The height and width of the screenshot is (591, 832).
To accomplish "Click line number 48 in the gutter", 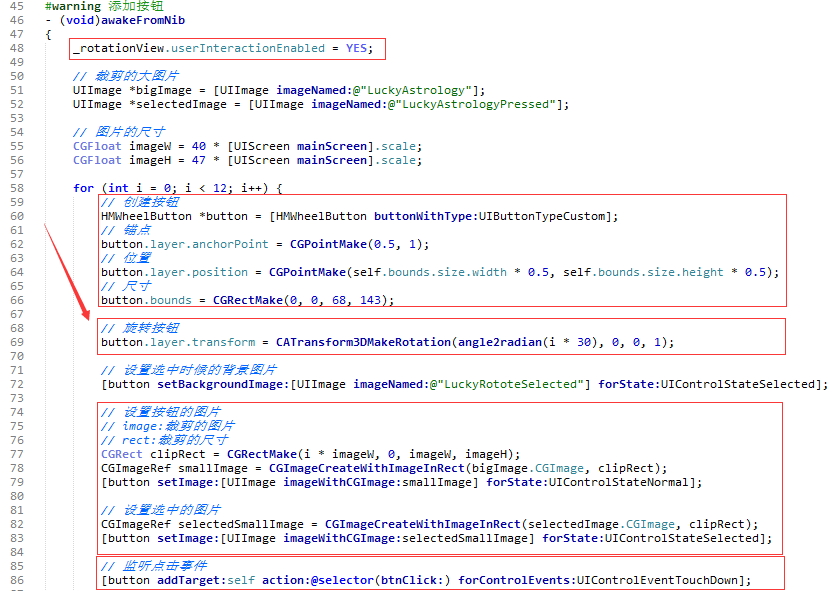I will pyautogui.click(x=17, y=48).
